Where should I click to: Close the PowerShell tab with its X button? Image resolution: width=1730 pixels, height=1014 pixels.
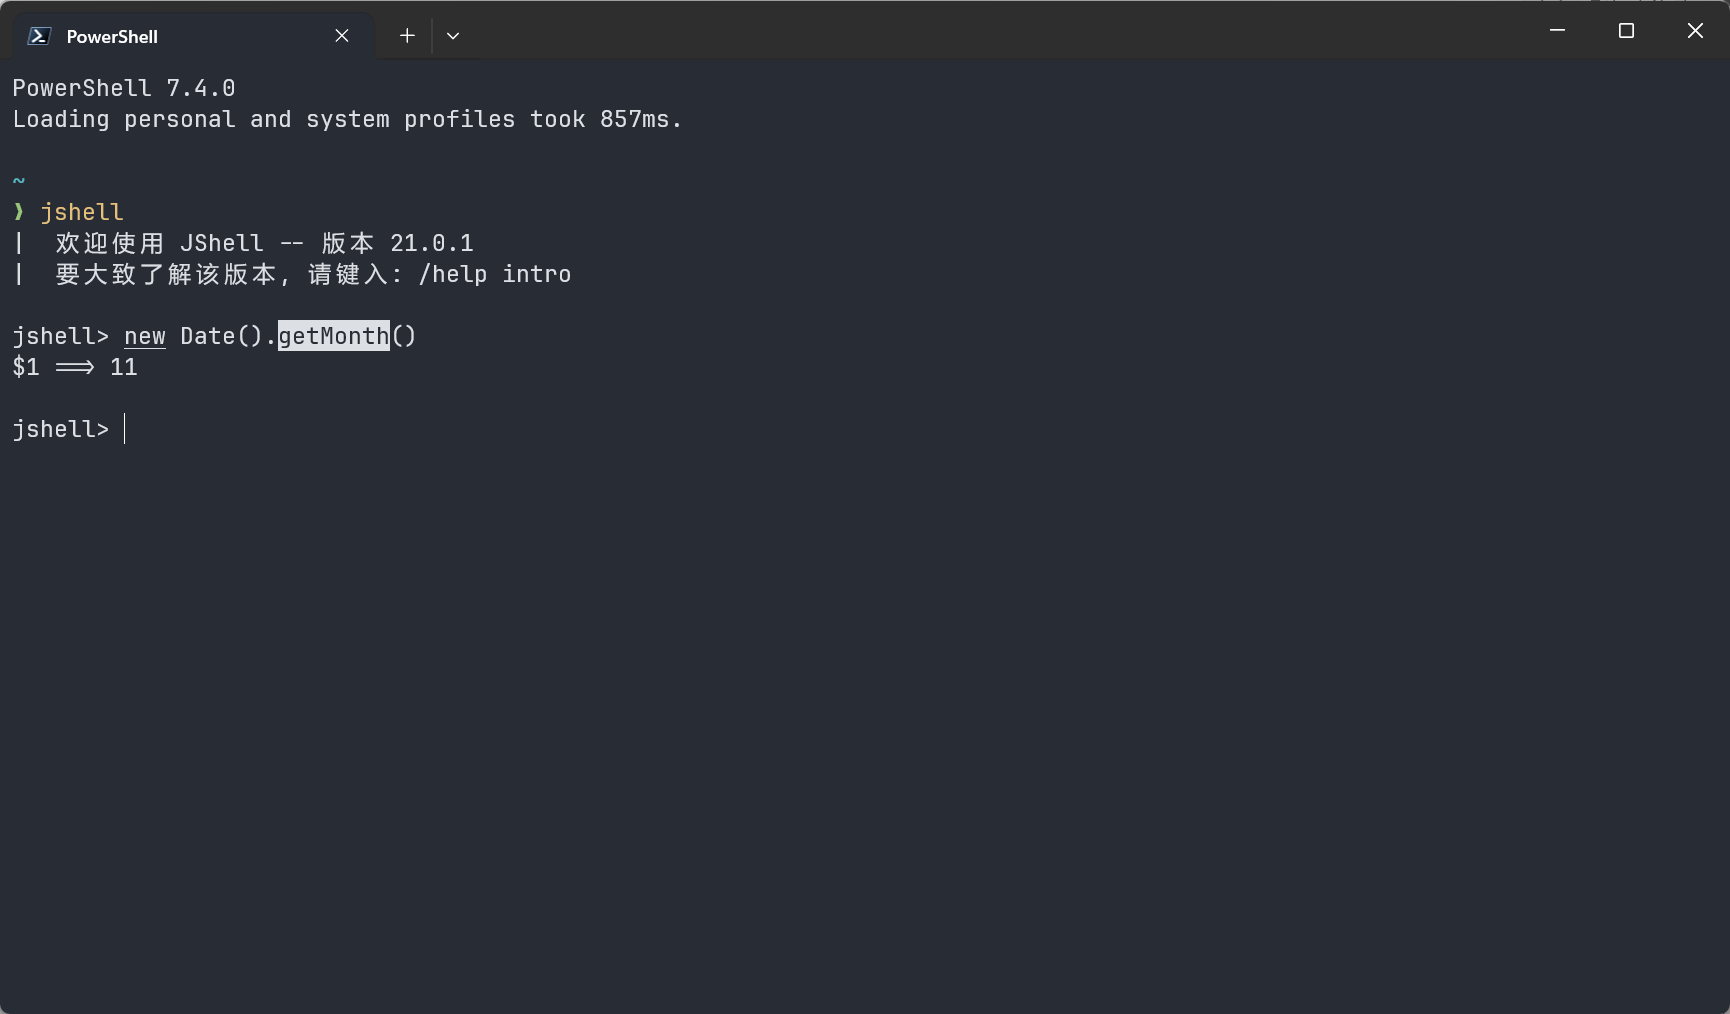[x=341, y=35]
